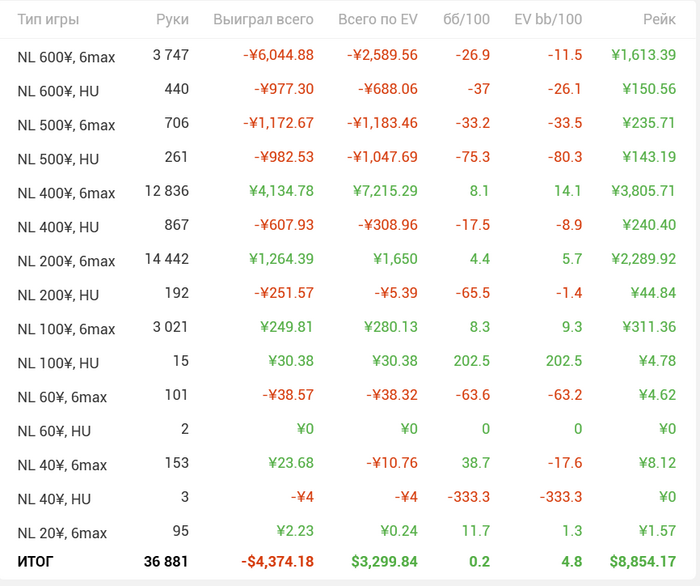Select the 'NL 60¥, HU' row label

click(54, 431)
